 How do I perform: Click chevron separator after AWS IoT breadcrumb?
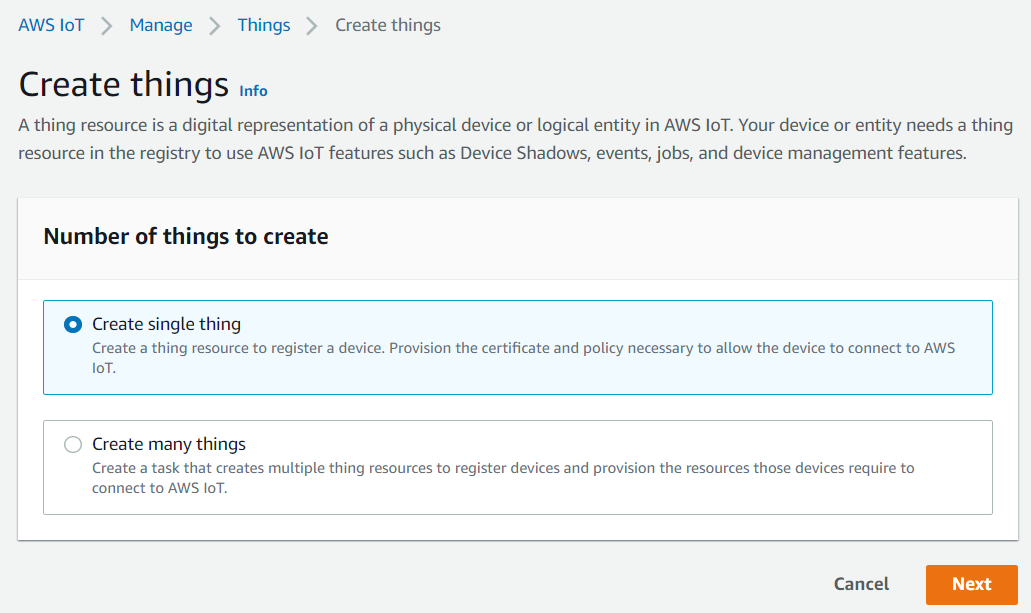pos(107,26)
